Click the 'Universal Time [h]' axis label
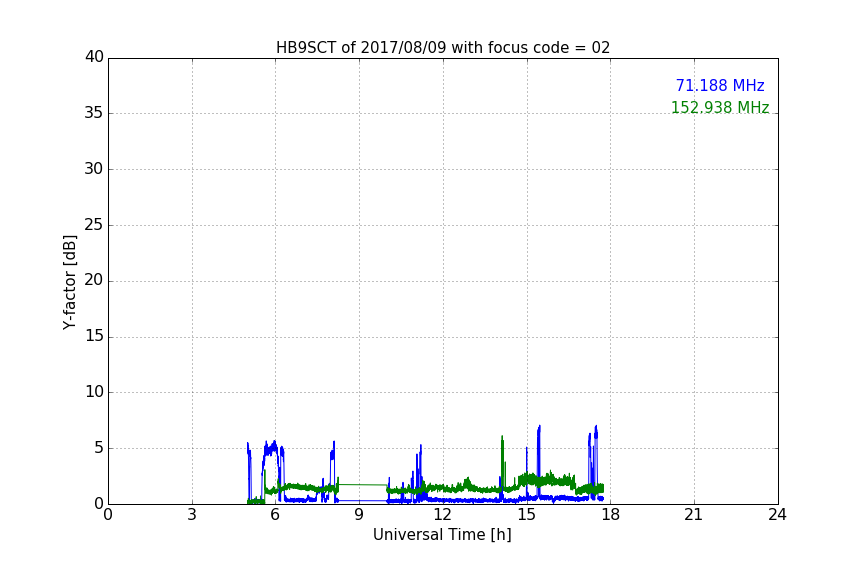 pos(442,535)
